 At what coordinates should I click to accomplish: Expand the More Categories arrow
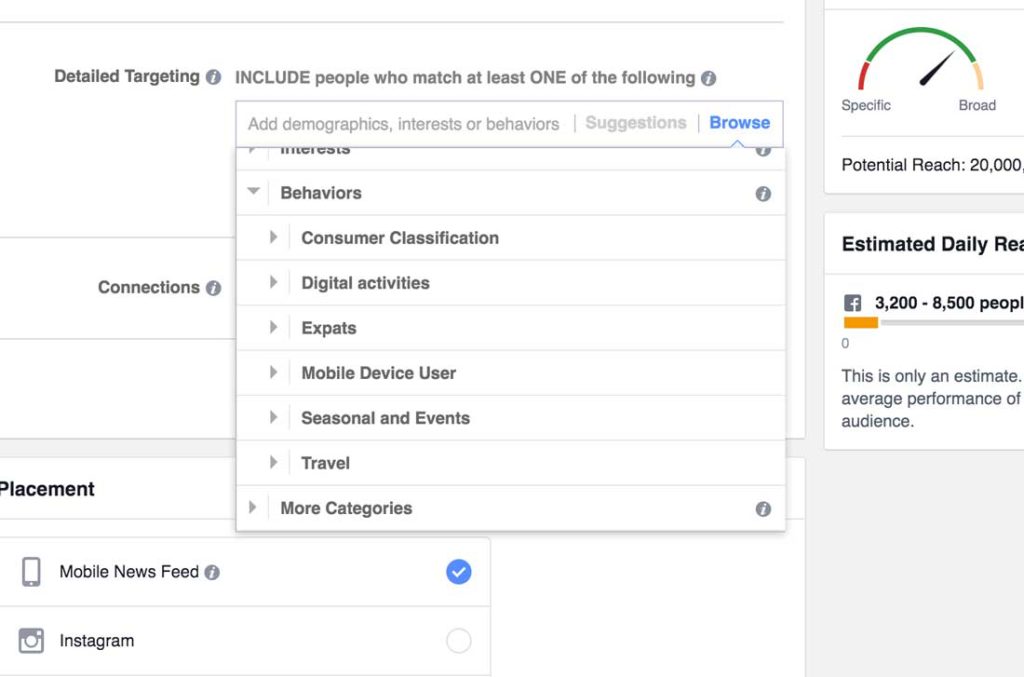point(253,507)
